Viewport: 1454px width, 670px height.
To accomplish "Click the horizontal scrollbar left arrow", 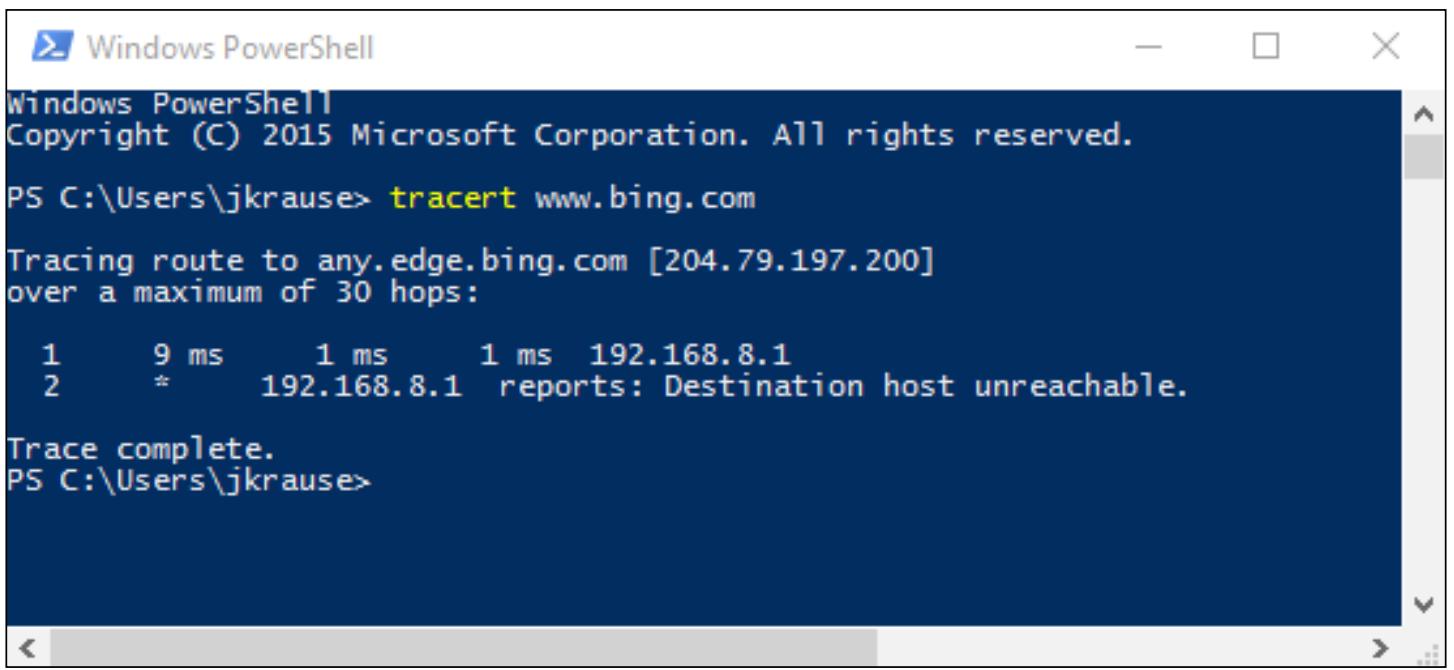I will coord(29,647).
